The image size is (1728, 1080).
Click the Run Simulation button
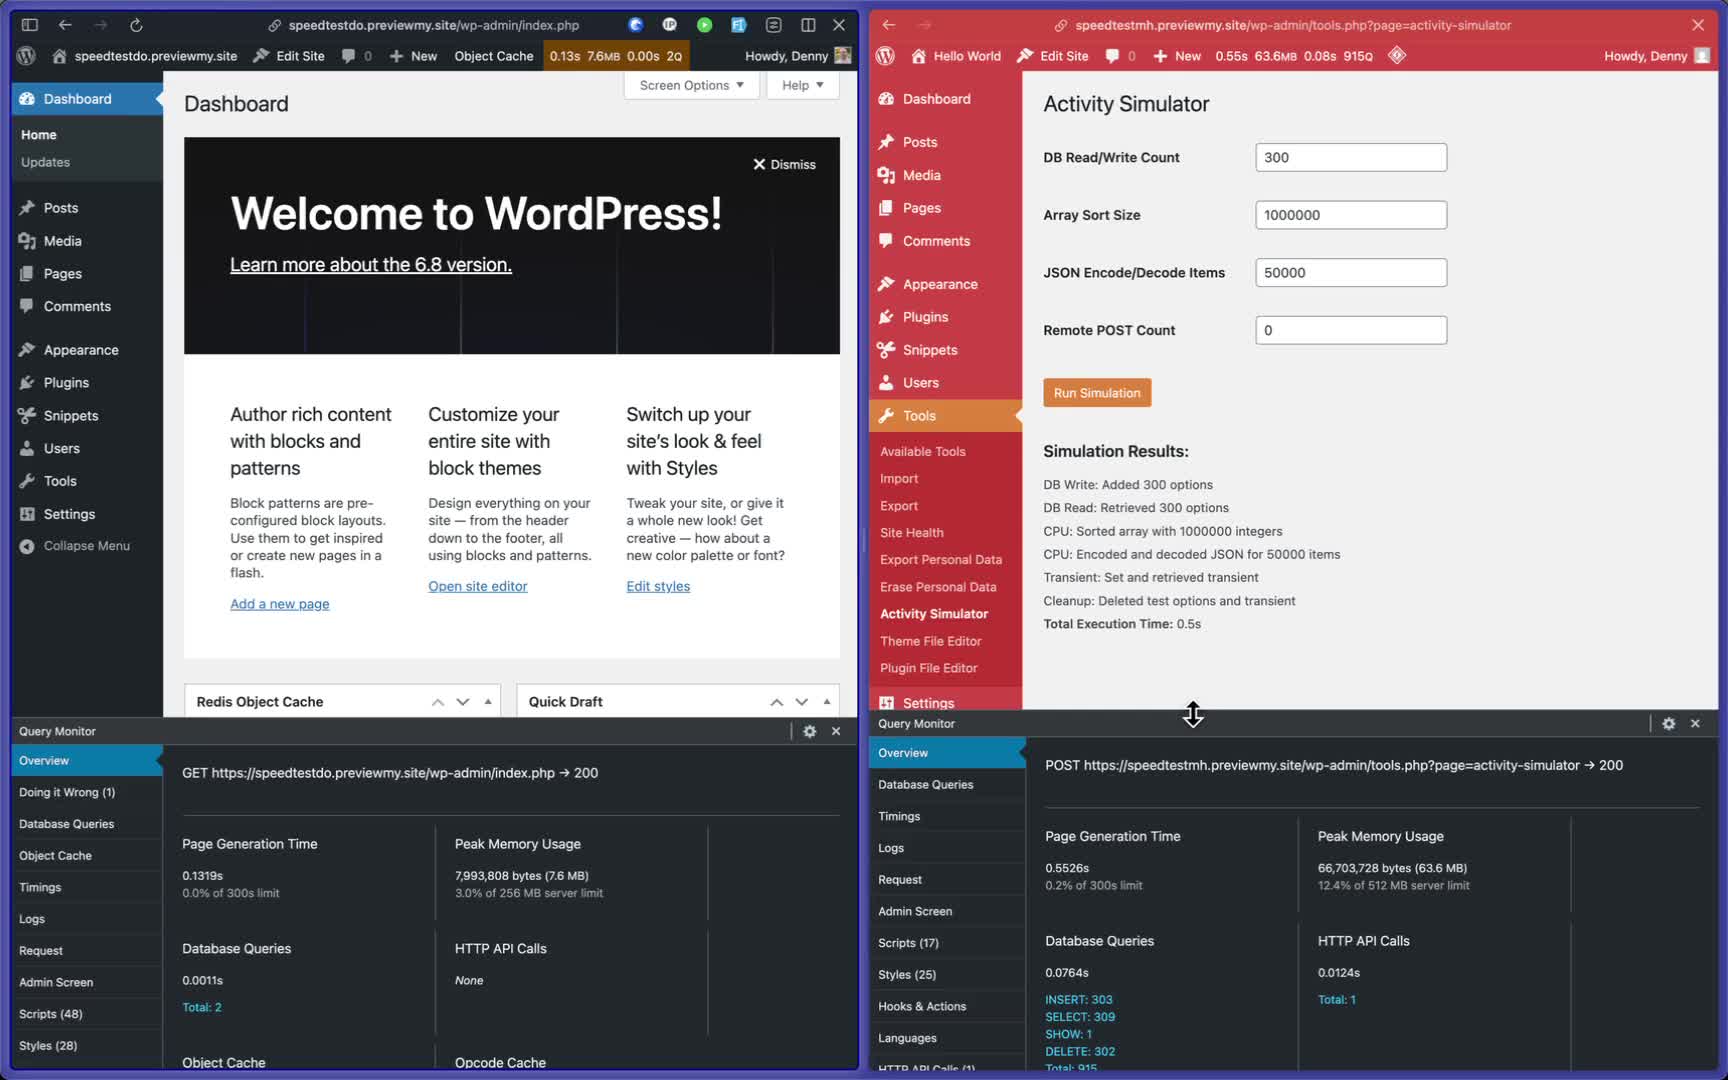point(1097,393)
